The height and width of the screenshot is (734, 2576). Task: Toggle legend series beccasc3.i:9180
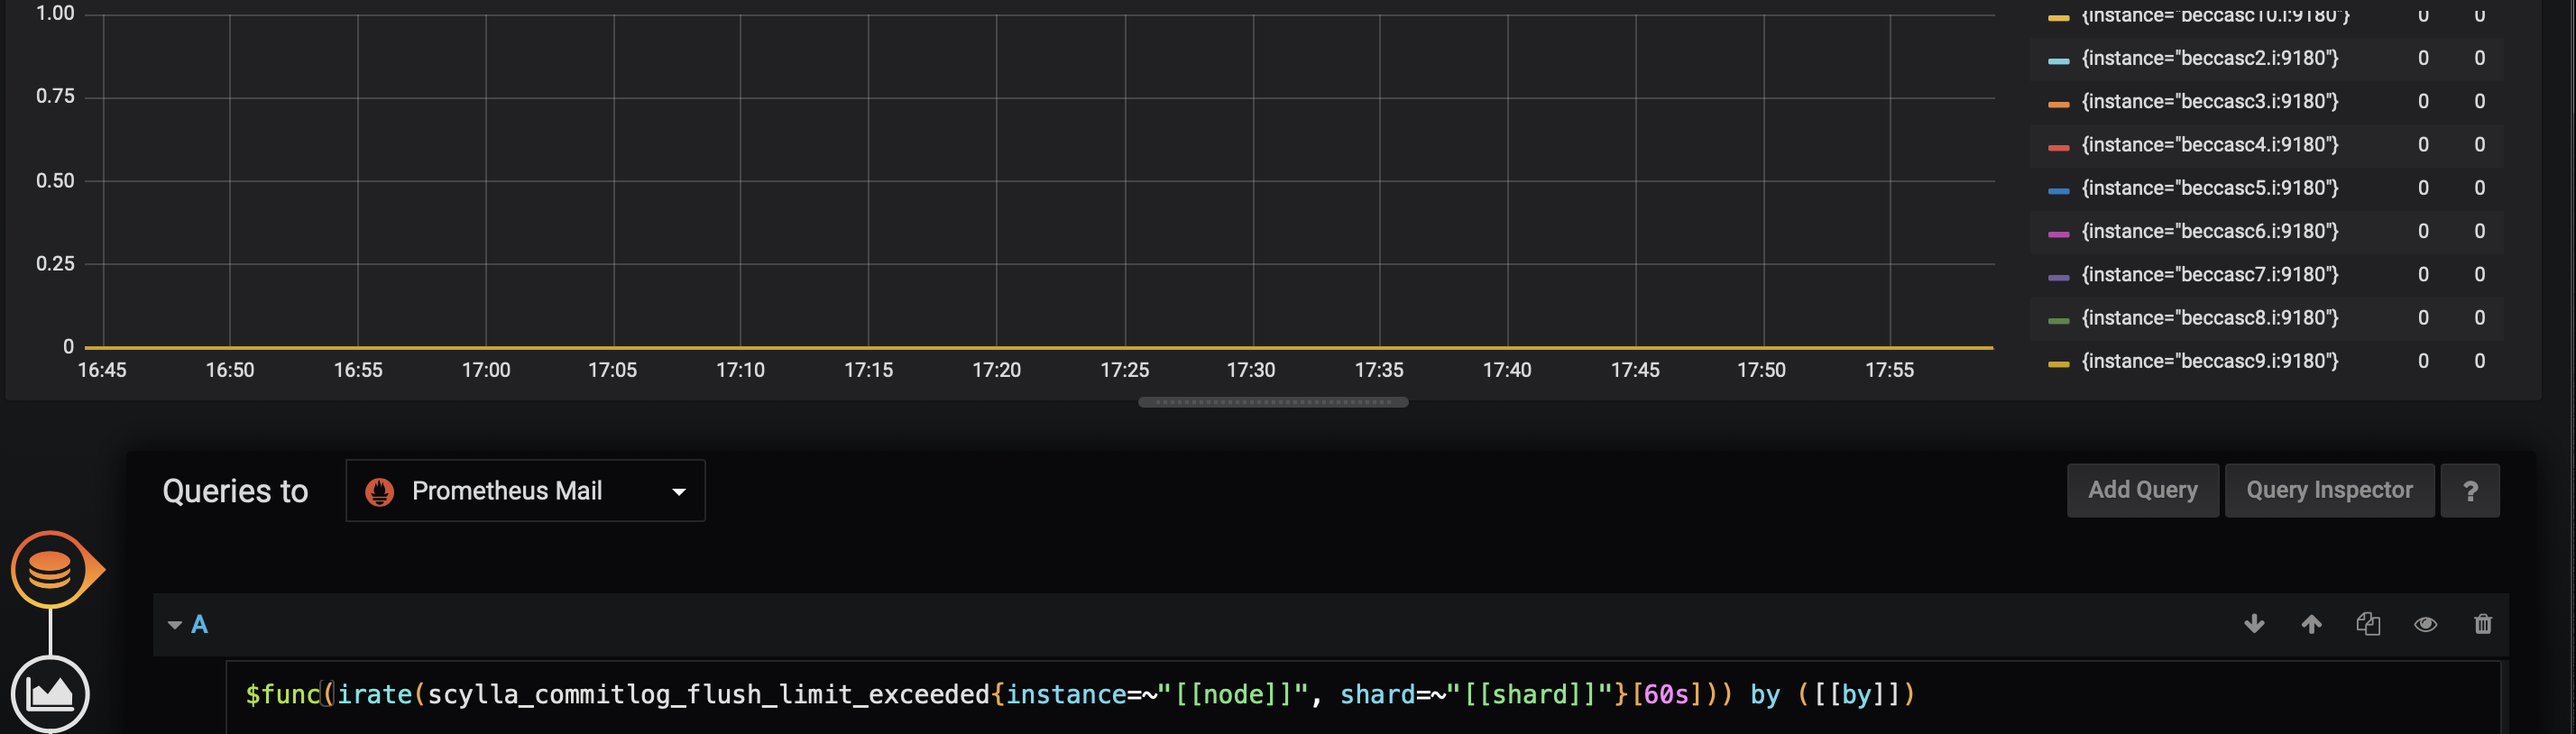click(x=2210, y=101)
